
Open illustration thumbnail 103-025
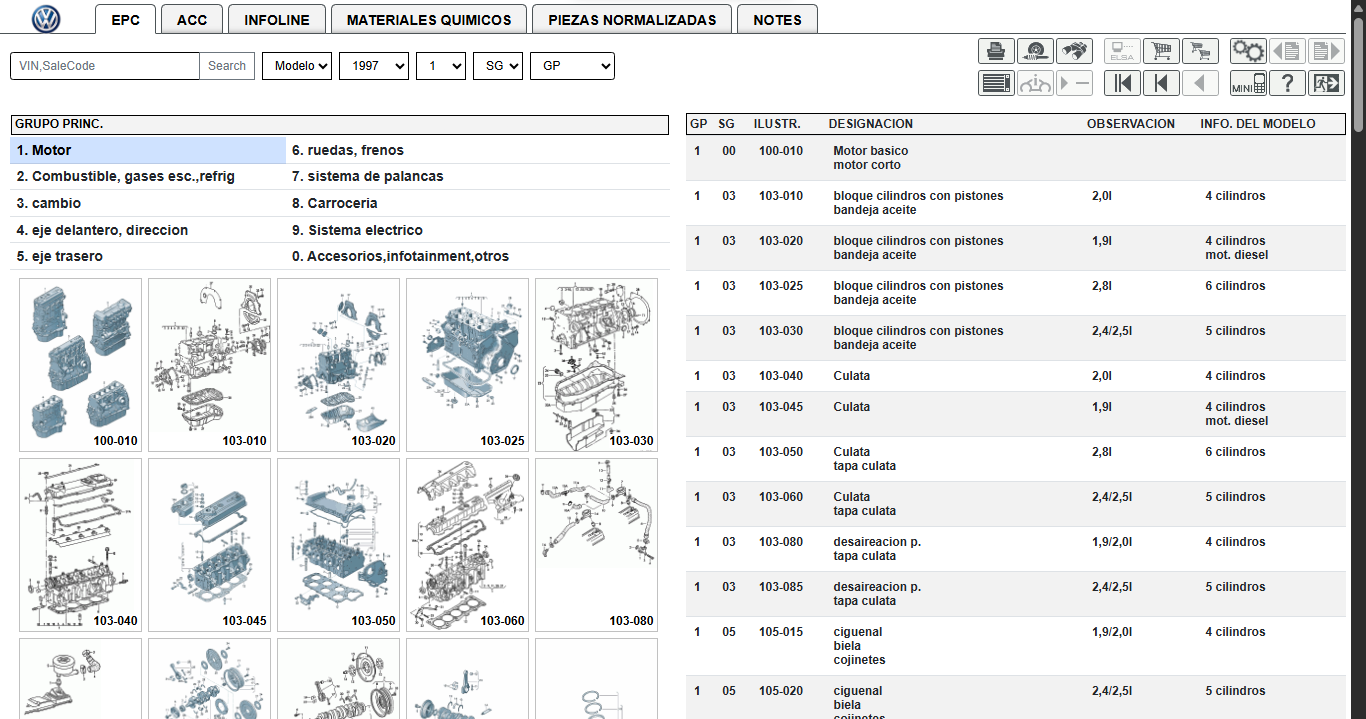click(467, 365)
